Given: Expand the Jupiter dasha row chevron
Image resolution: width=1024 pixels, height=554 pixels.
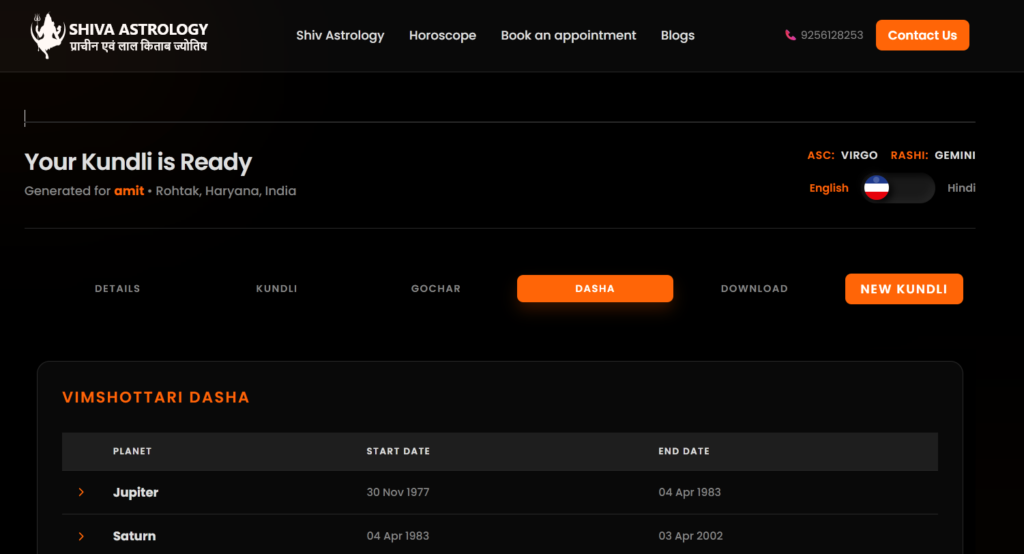Looking at the screenshot, I should click(x=81, y=492).
